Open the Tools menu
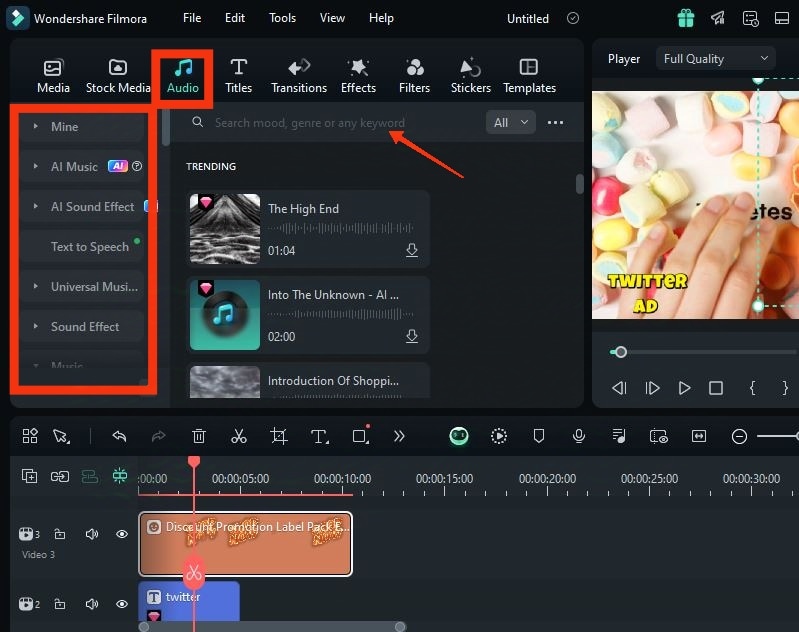Screen dimensions: 799x632 point(282,18)
